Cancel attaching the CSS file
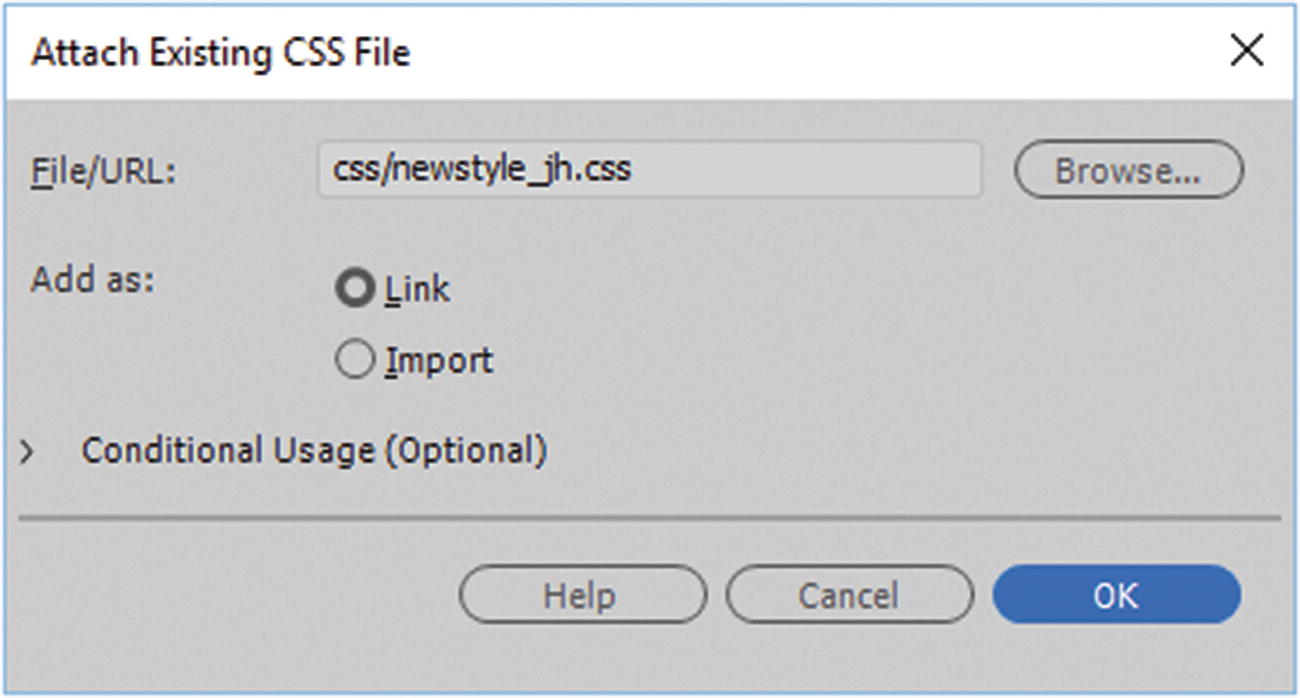Viewport: 1300px width, 698px height. click(848, 595)
